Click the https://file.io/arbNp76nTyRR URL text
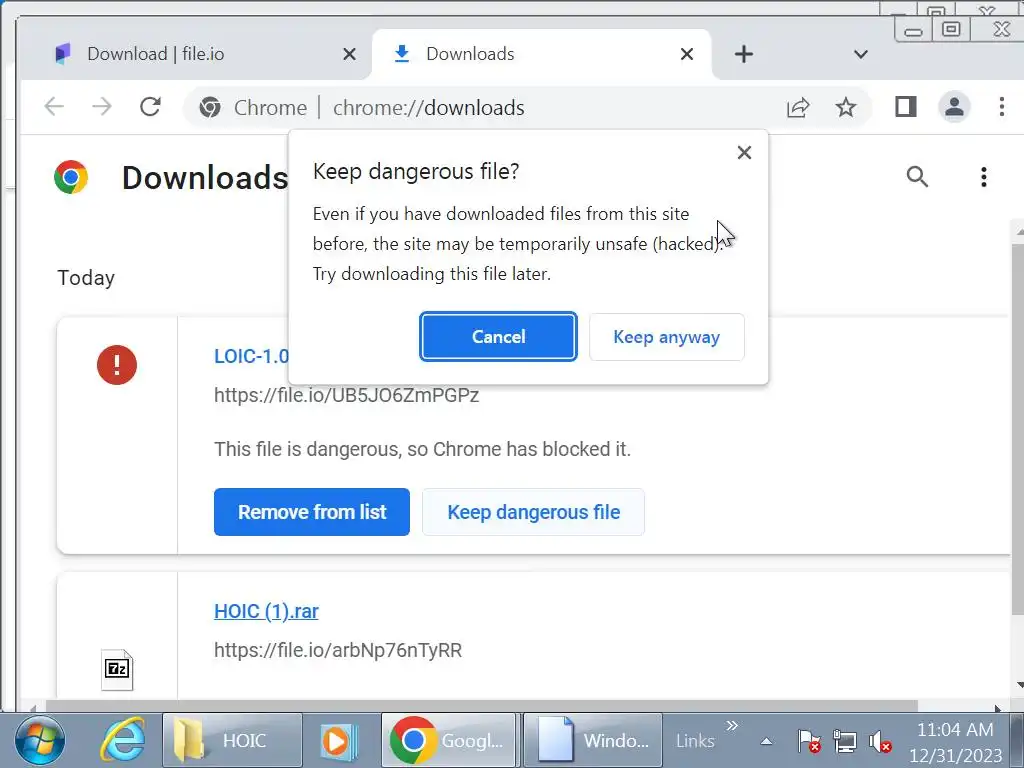 tap(338, 650)
